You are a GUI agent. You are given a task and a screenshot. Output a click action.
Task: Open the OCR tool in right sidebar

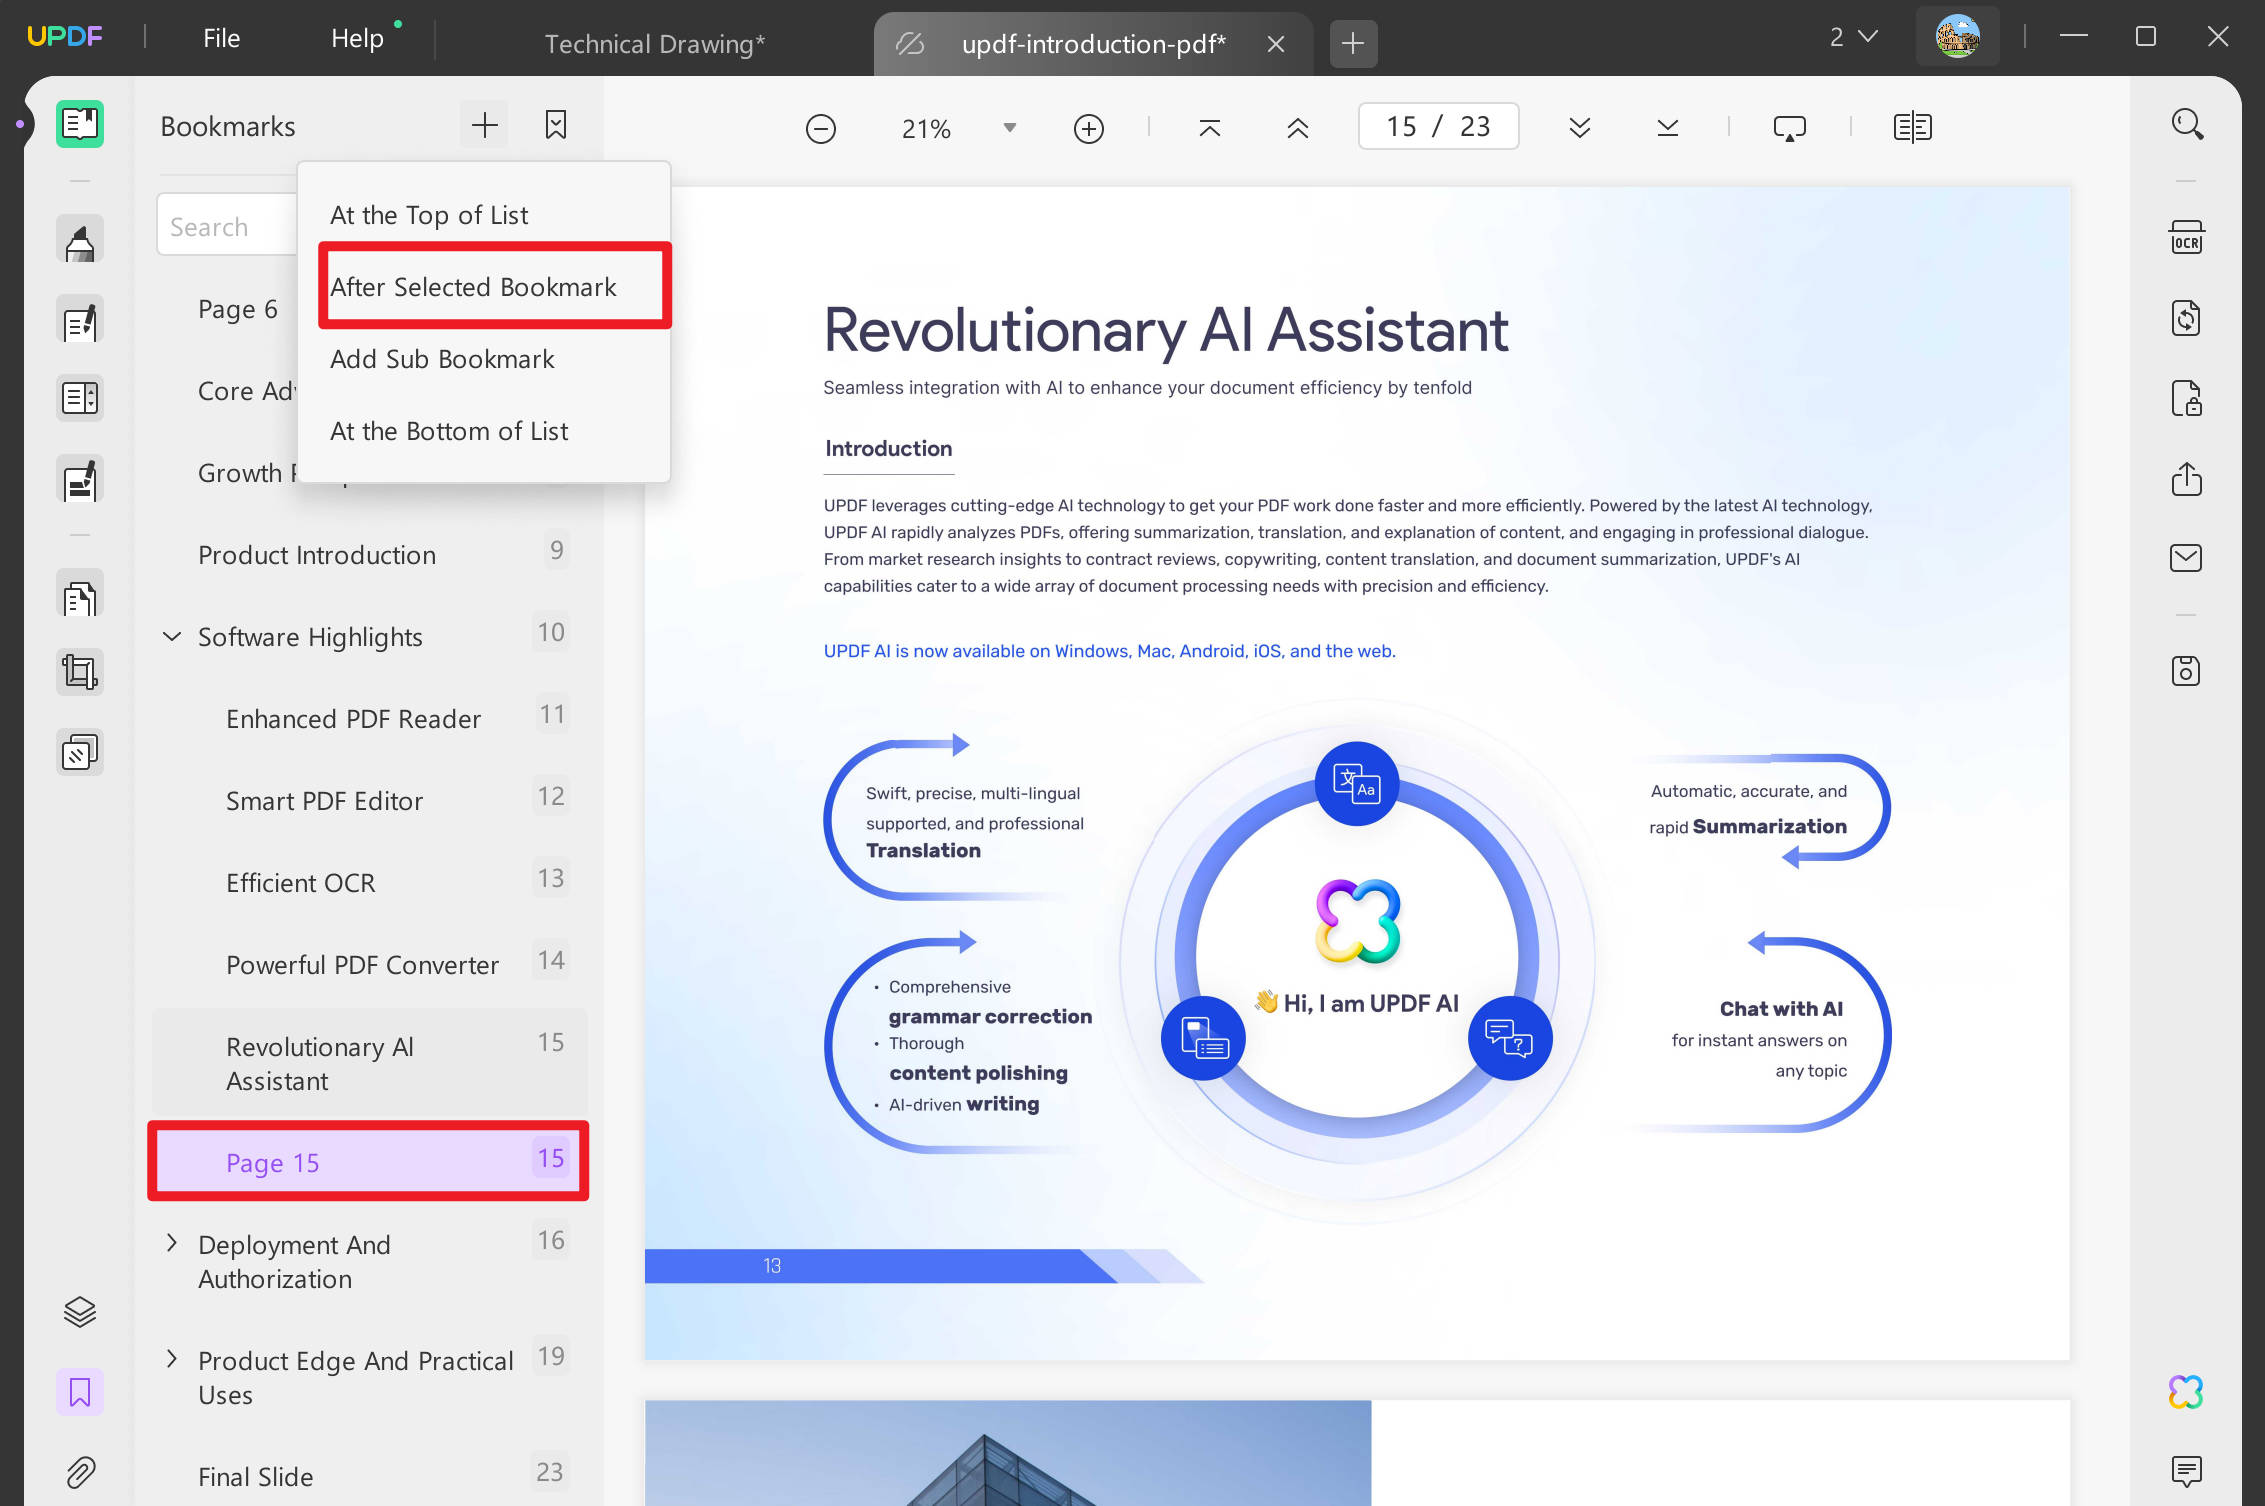(2186, 239)
